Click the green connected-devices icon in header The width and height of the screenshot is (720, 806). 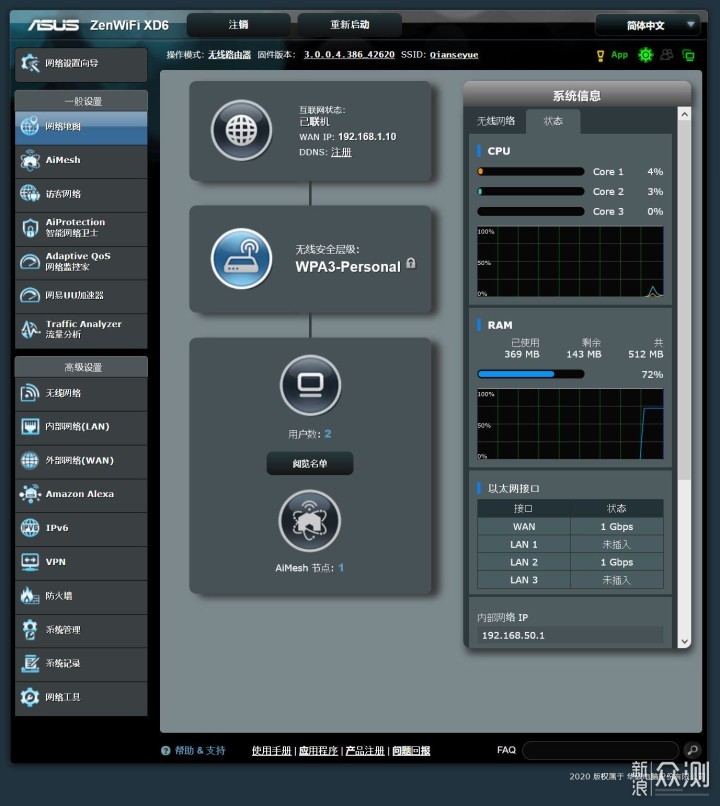[x=688, y=55]
